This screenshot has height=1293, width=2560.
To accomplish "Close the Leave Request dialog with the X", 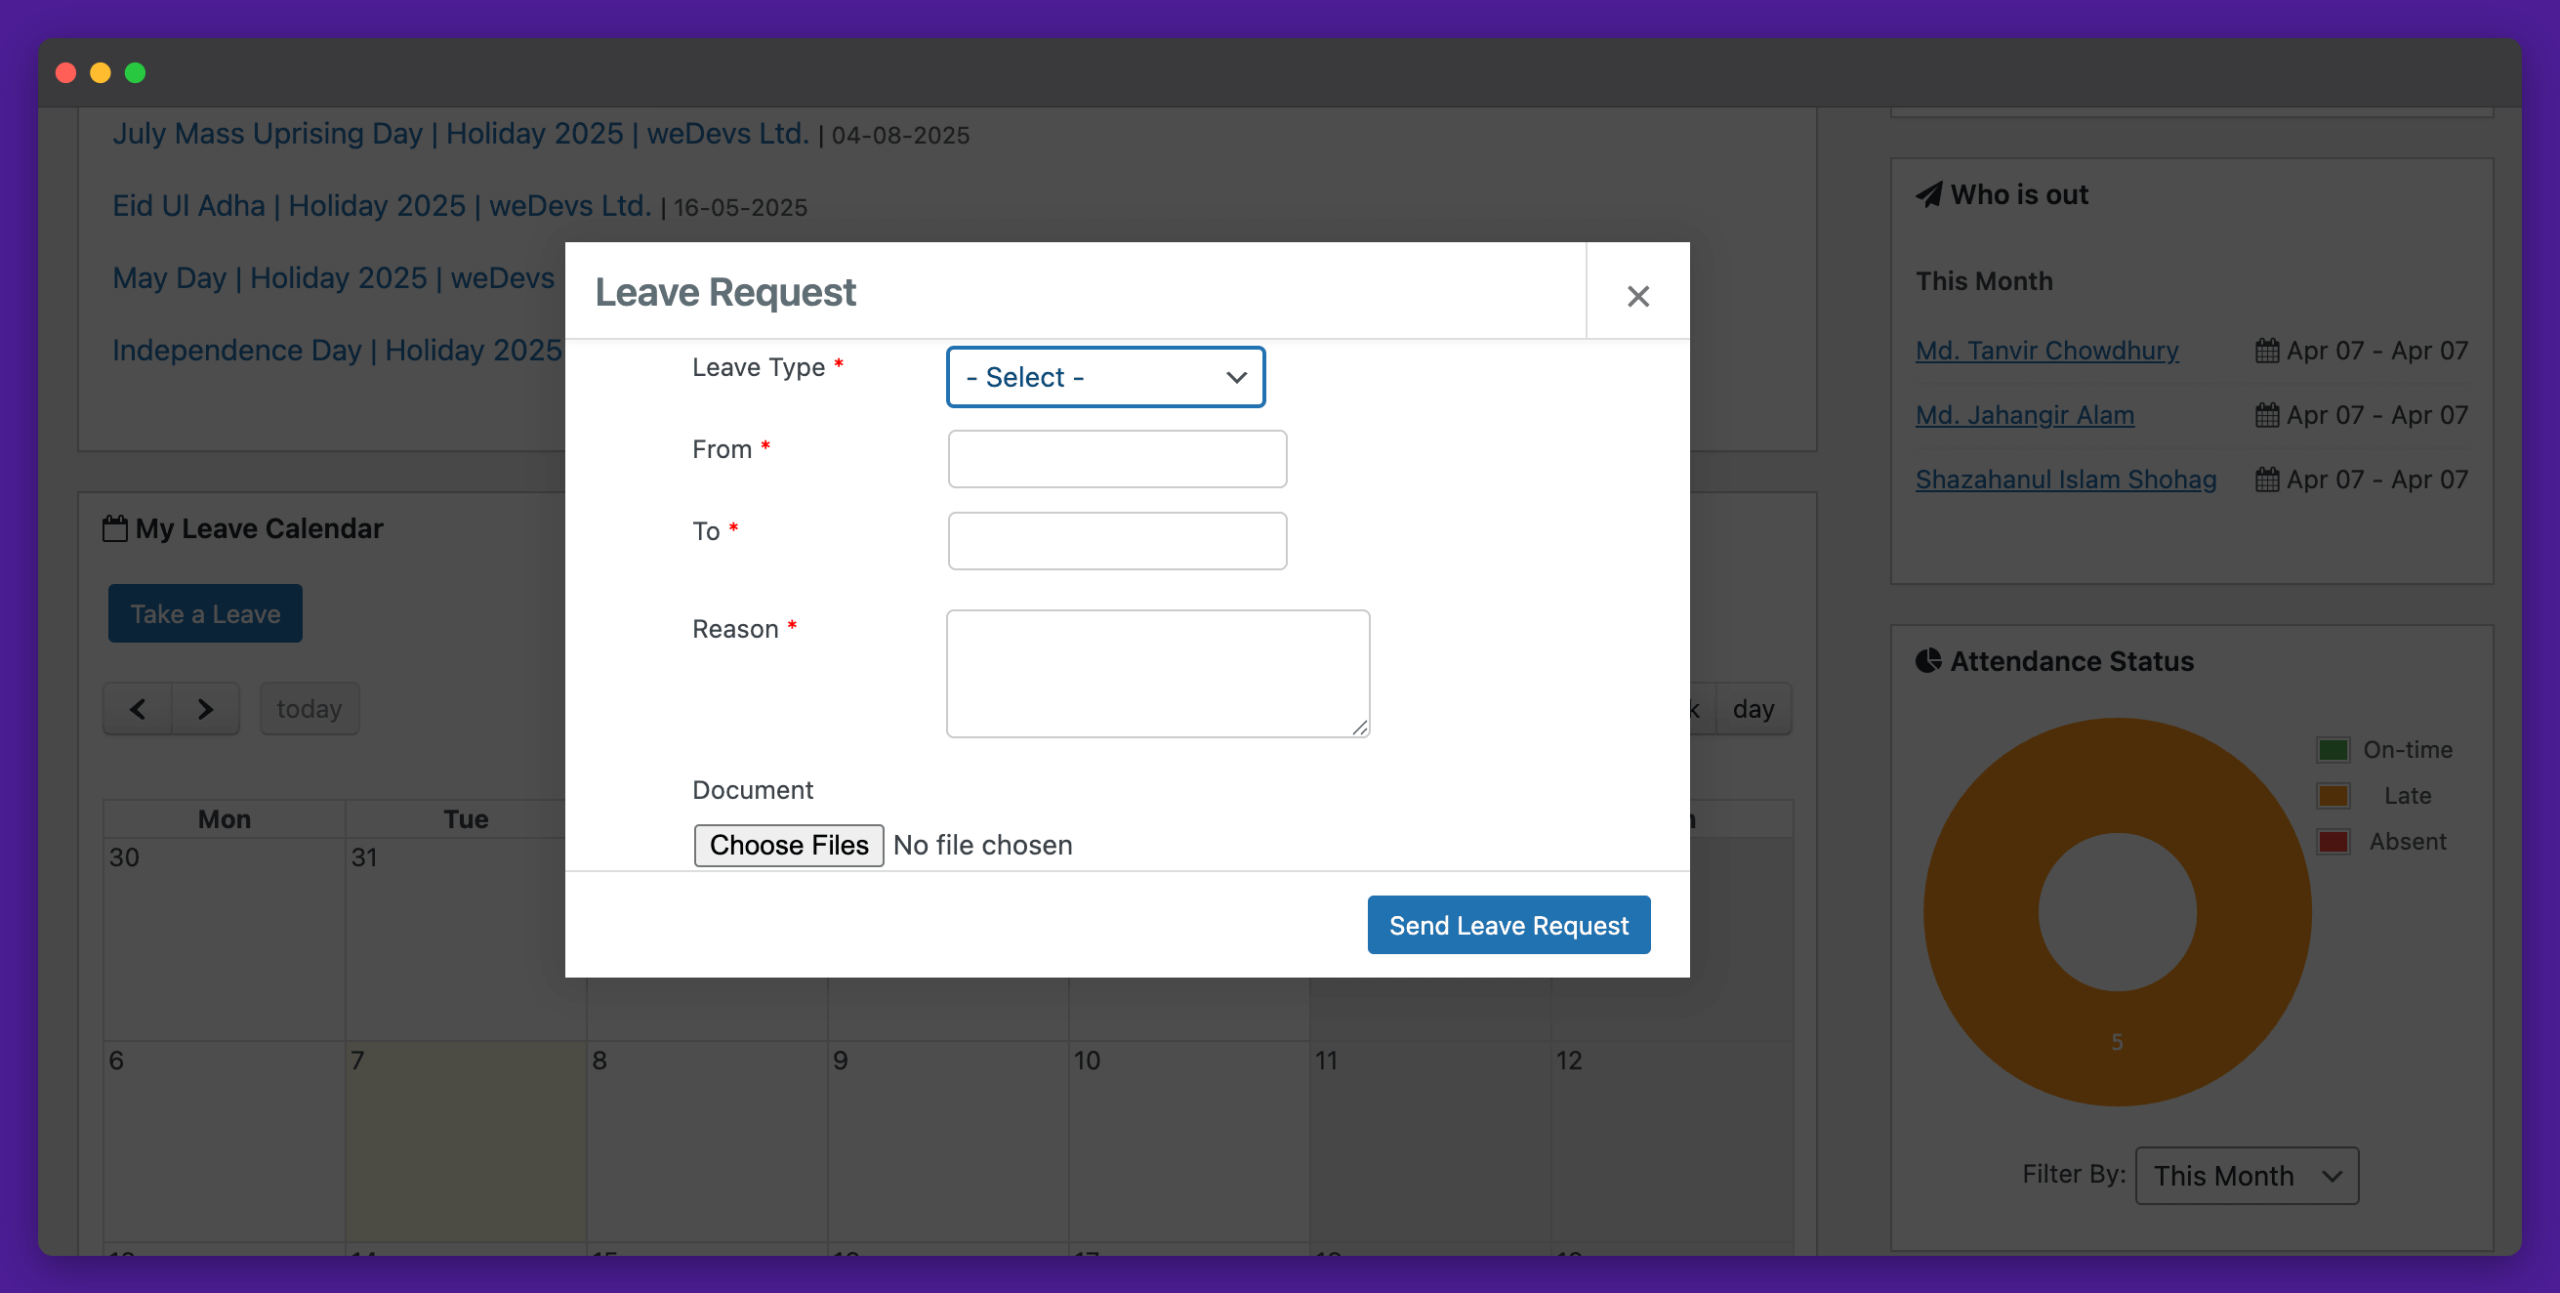I will pos(1638,295).
